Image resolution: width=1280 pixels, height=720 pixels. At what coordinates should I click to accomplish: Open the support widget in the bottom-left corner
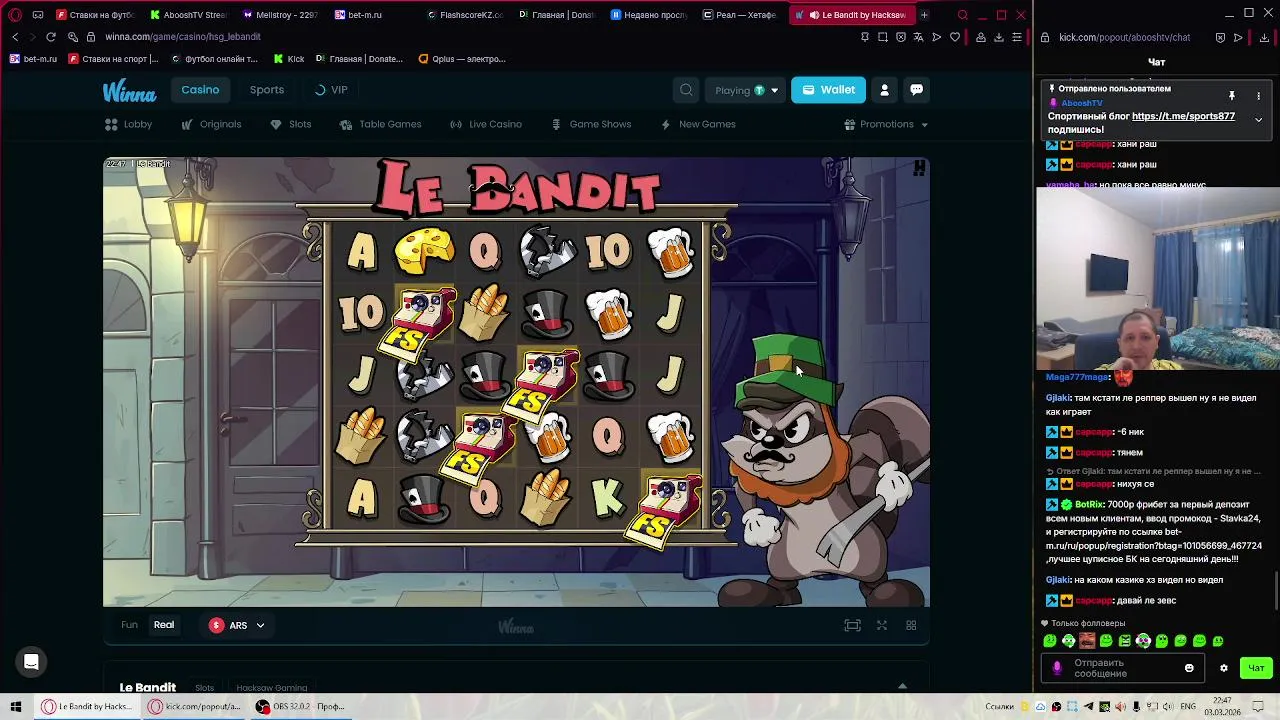tap(31, 662)
